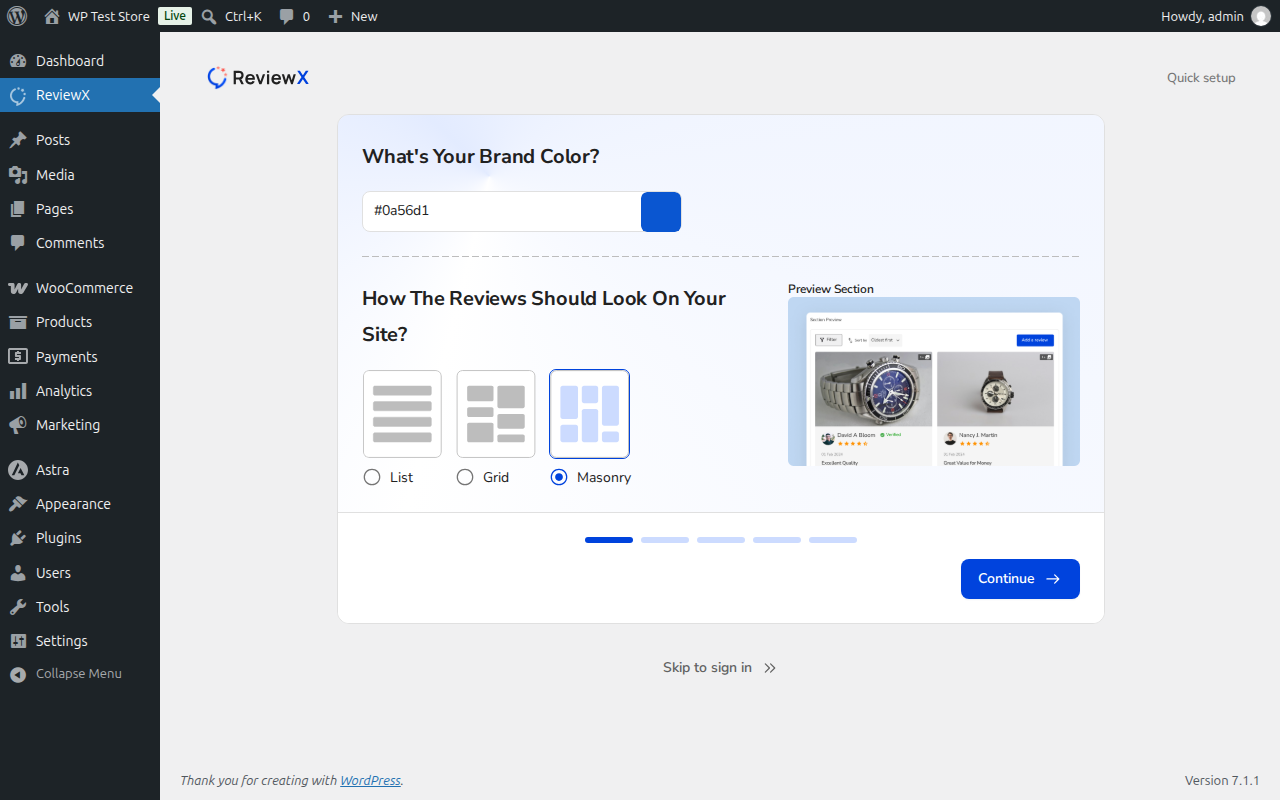Image resolution: width=1280 pixels, height=800 pixels.
Task: Open the Plugins menu item
Action: (80, 538)
